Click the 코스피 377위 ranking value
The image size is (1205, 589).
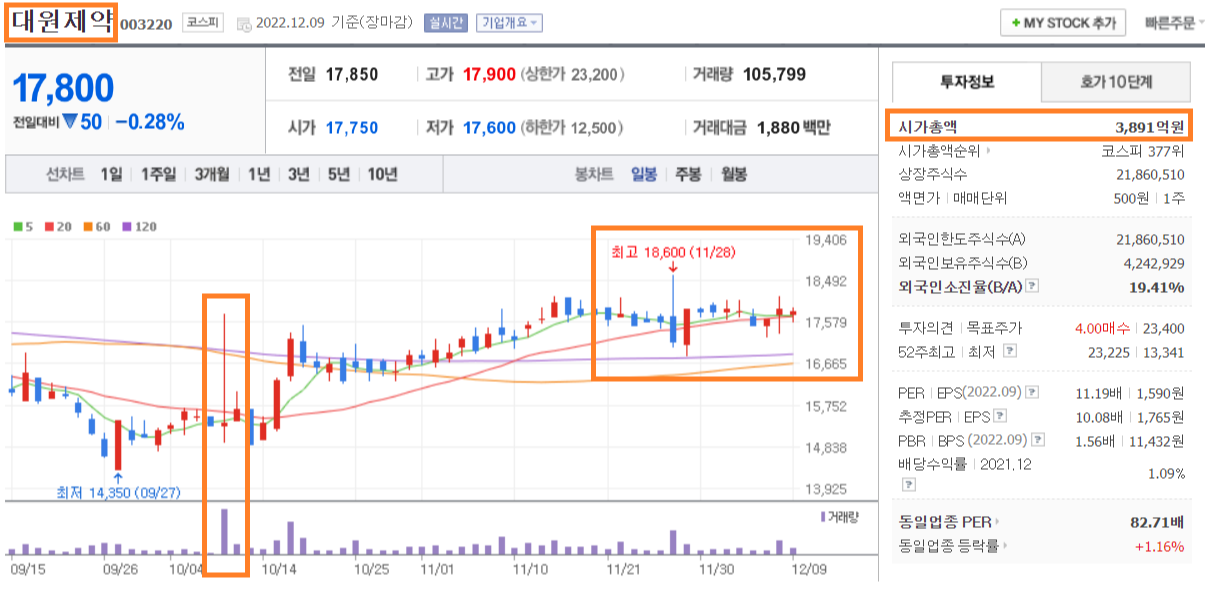(x=1143, y=152)
